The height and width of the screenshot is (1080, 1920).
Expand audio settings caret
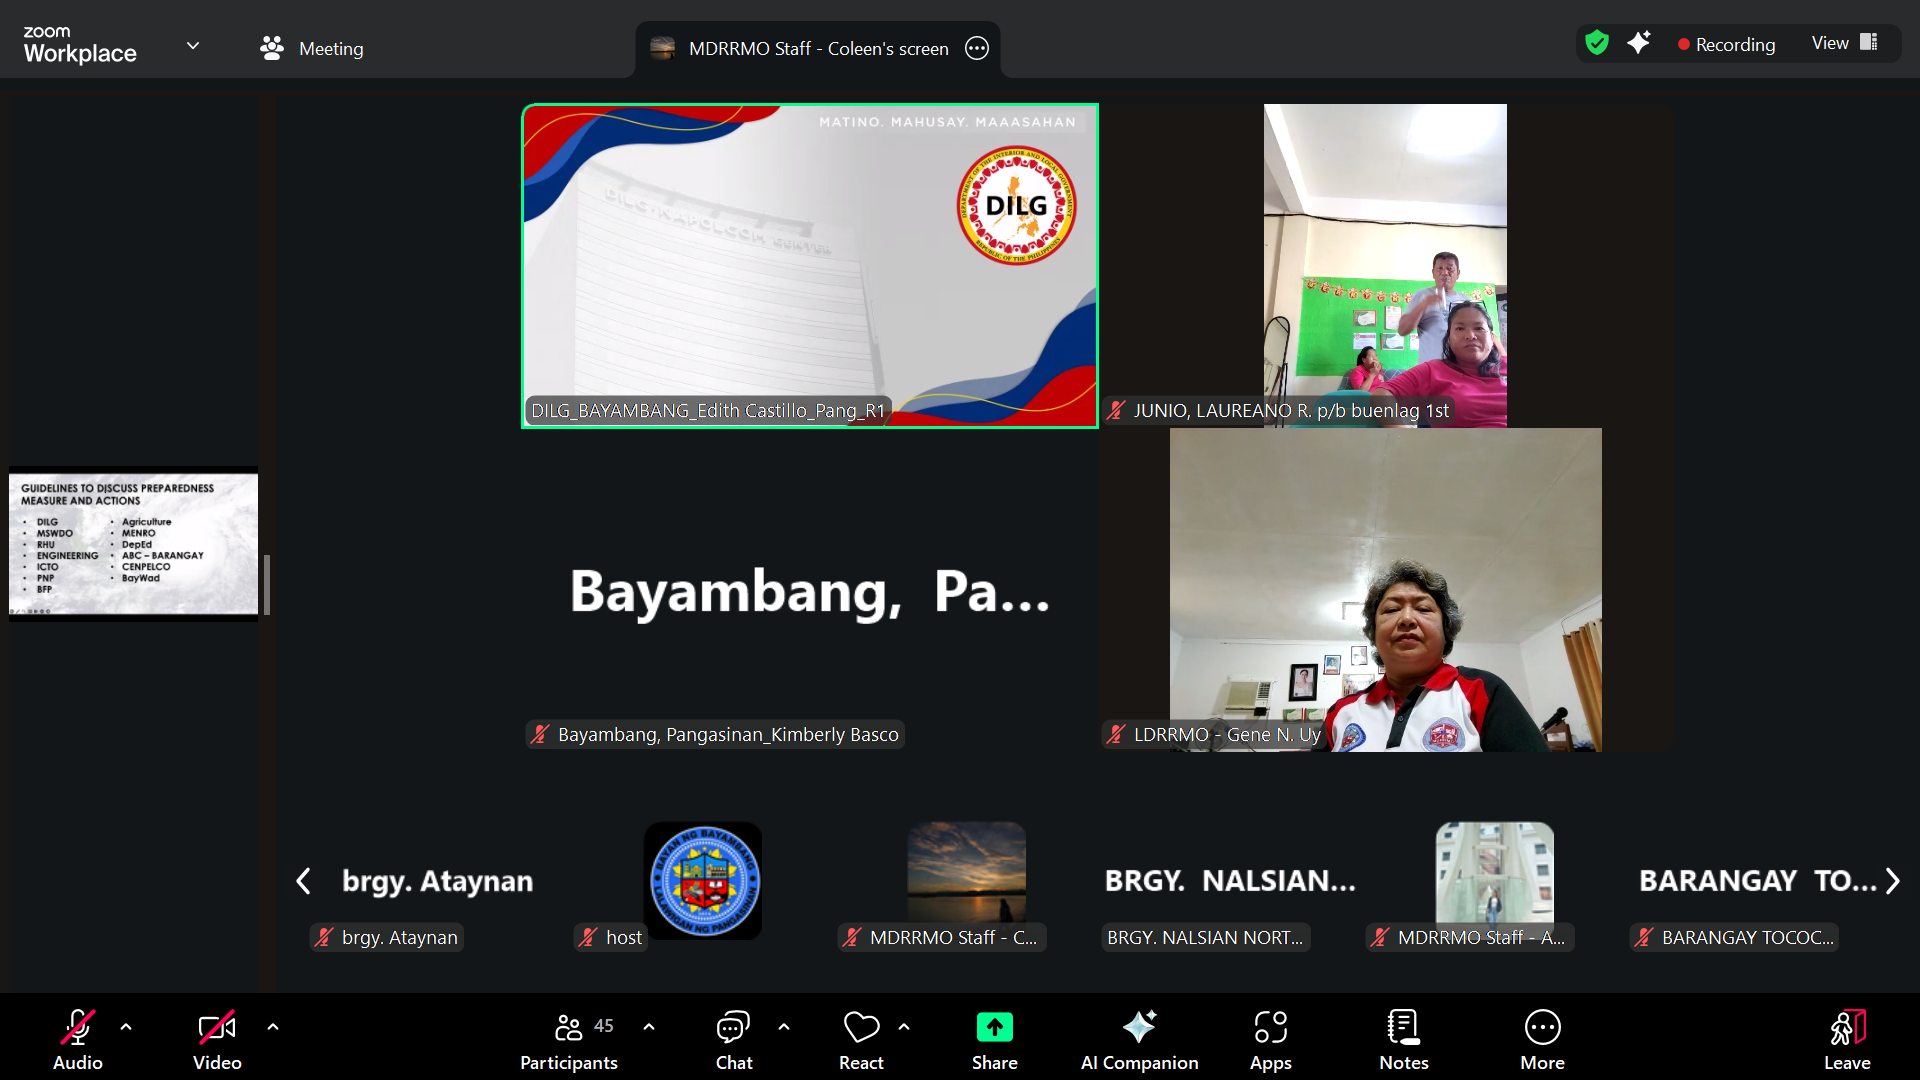[x=126, y=1026]
